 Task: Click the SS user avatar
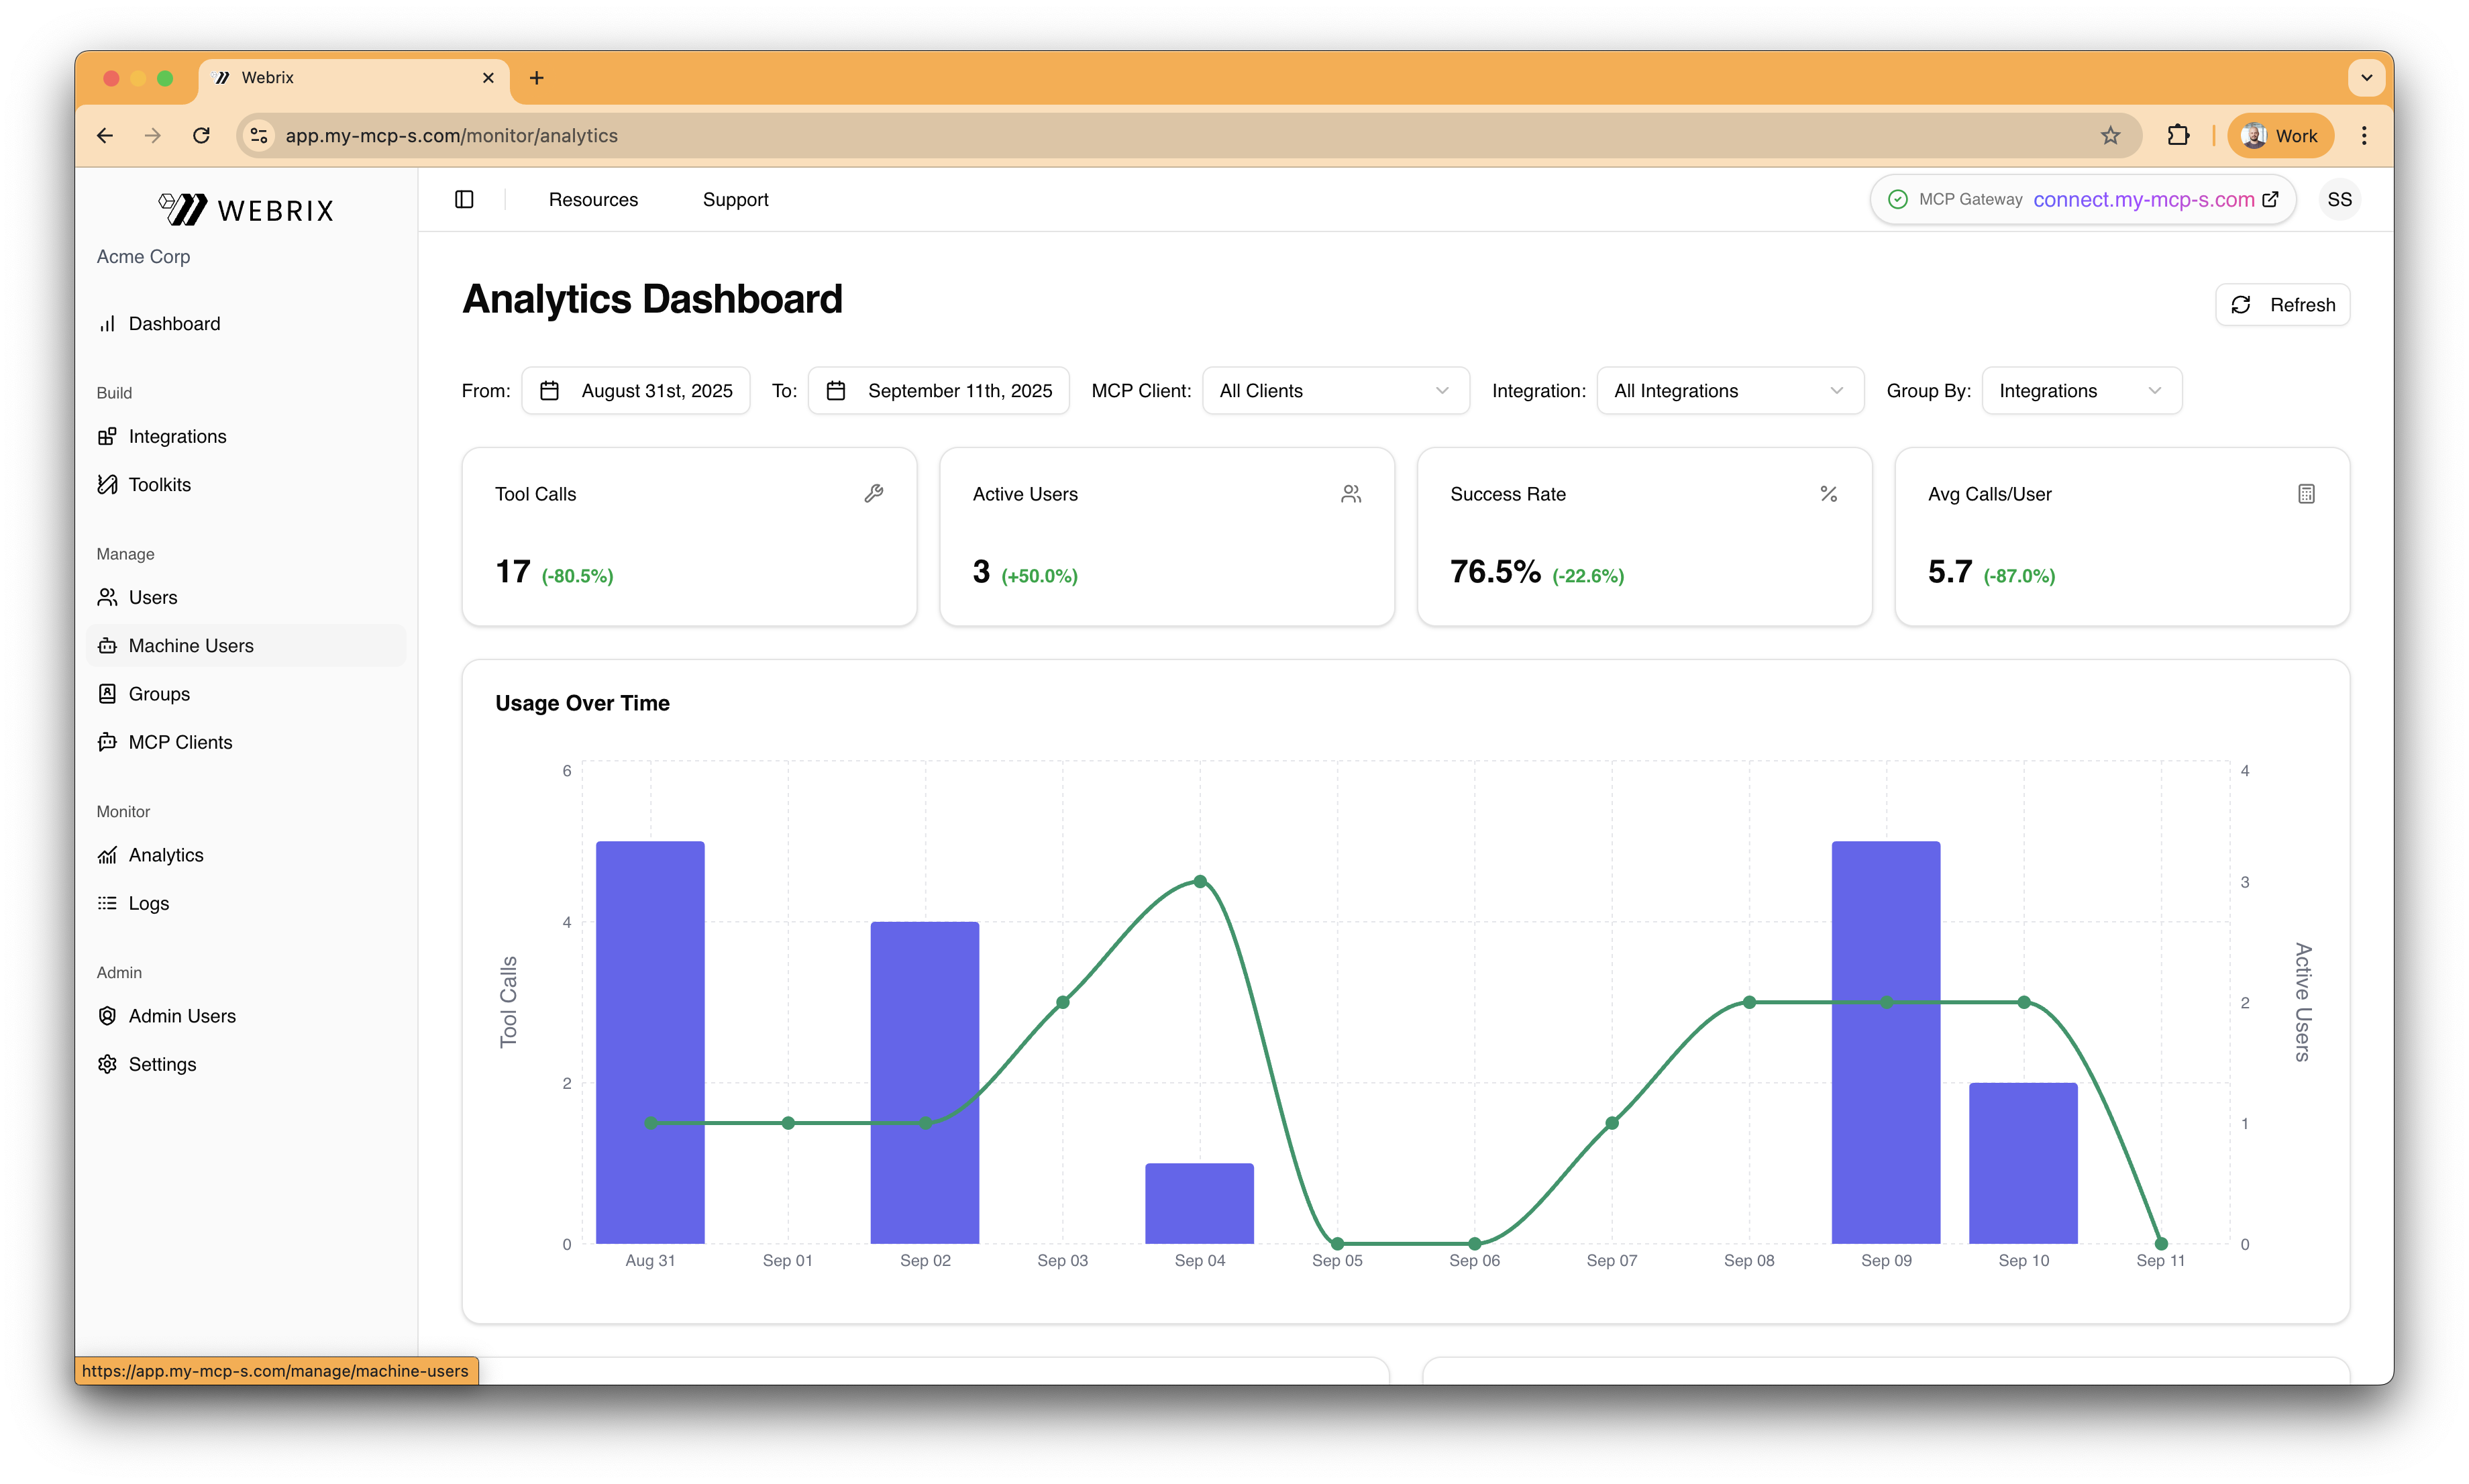(2339, 199)
